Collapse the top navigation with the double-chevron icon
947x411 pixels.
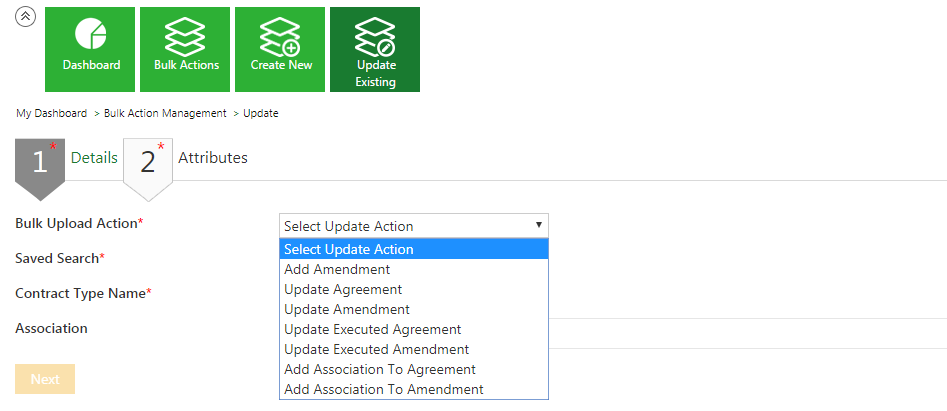(26, 16)
